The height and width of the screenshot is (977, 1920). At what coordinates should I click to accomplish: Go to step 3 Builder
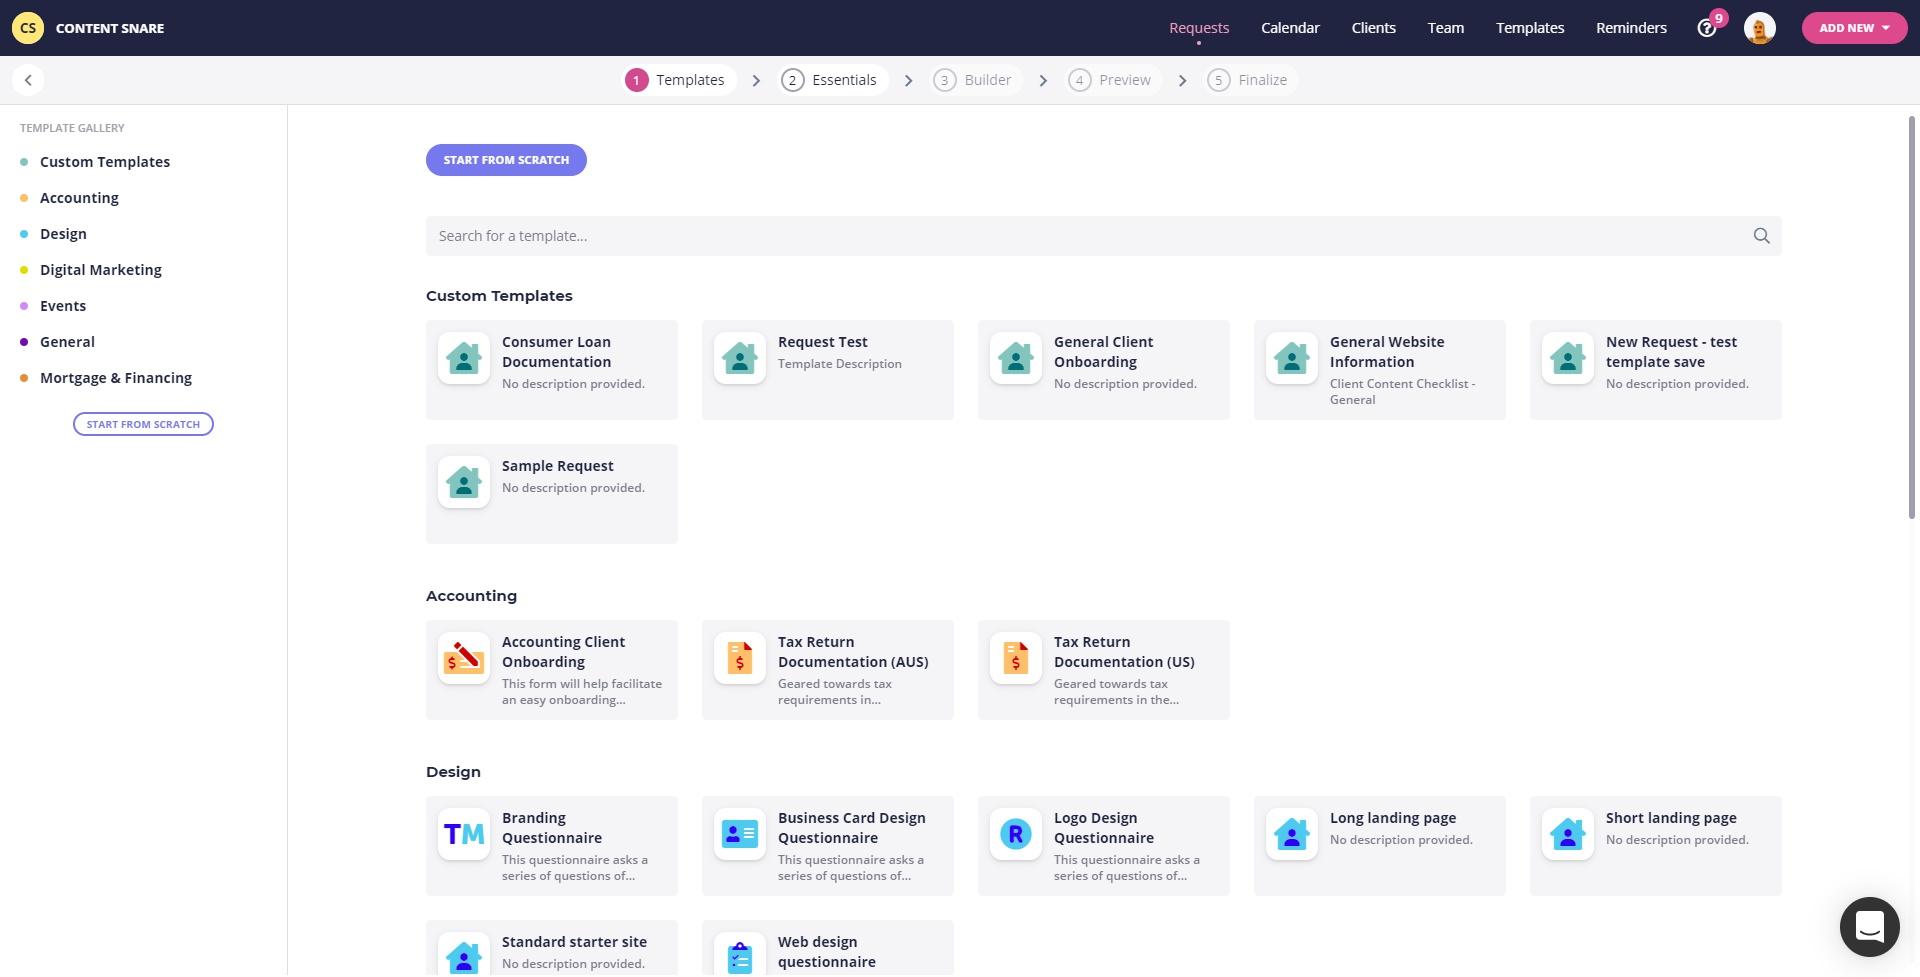tap(974, 80)
